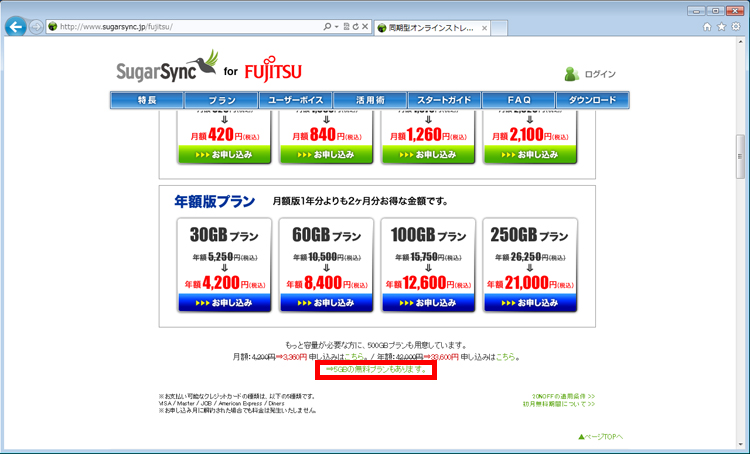Open the Tools gear icon

736,27
